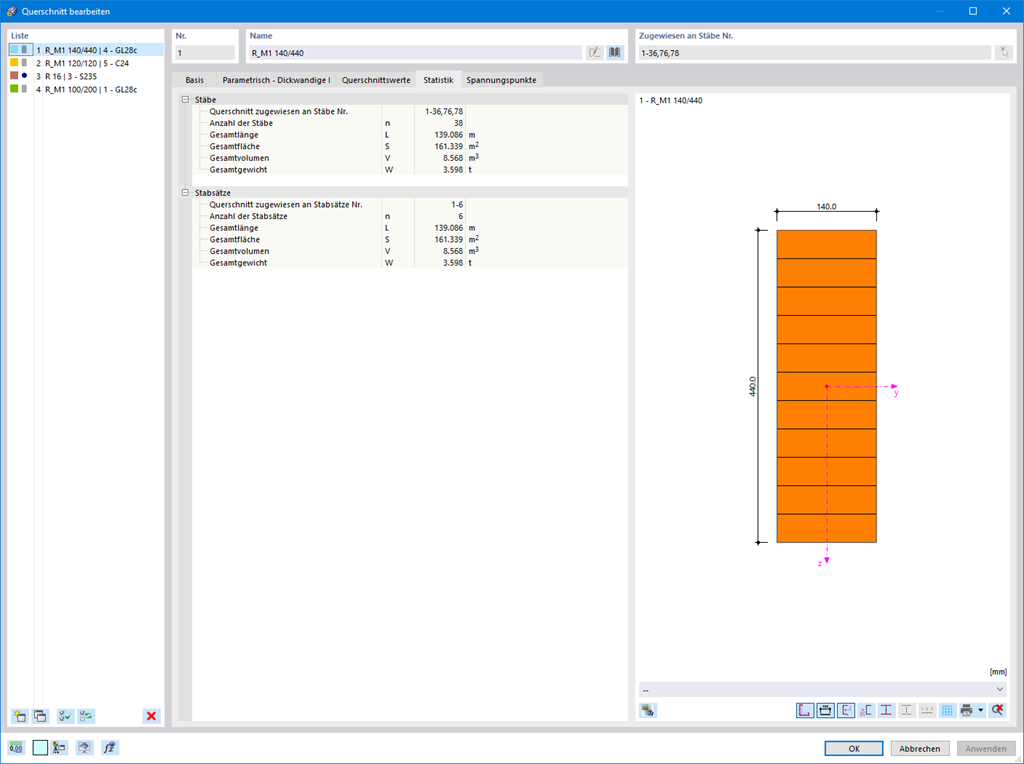Screen dimensions: 1024x764
Task: Click Gesamtvolumen row under Stäbe
Action: [x=410, y=158]
